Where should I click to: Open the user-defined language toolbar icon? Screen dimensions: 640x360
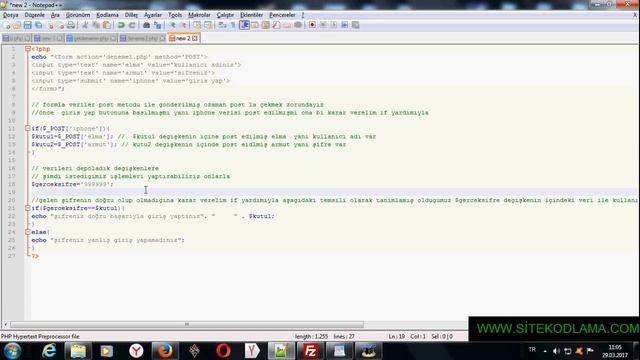pyautogui.click(x=255, y=25)
